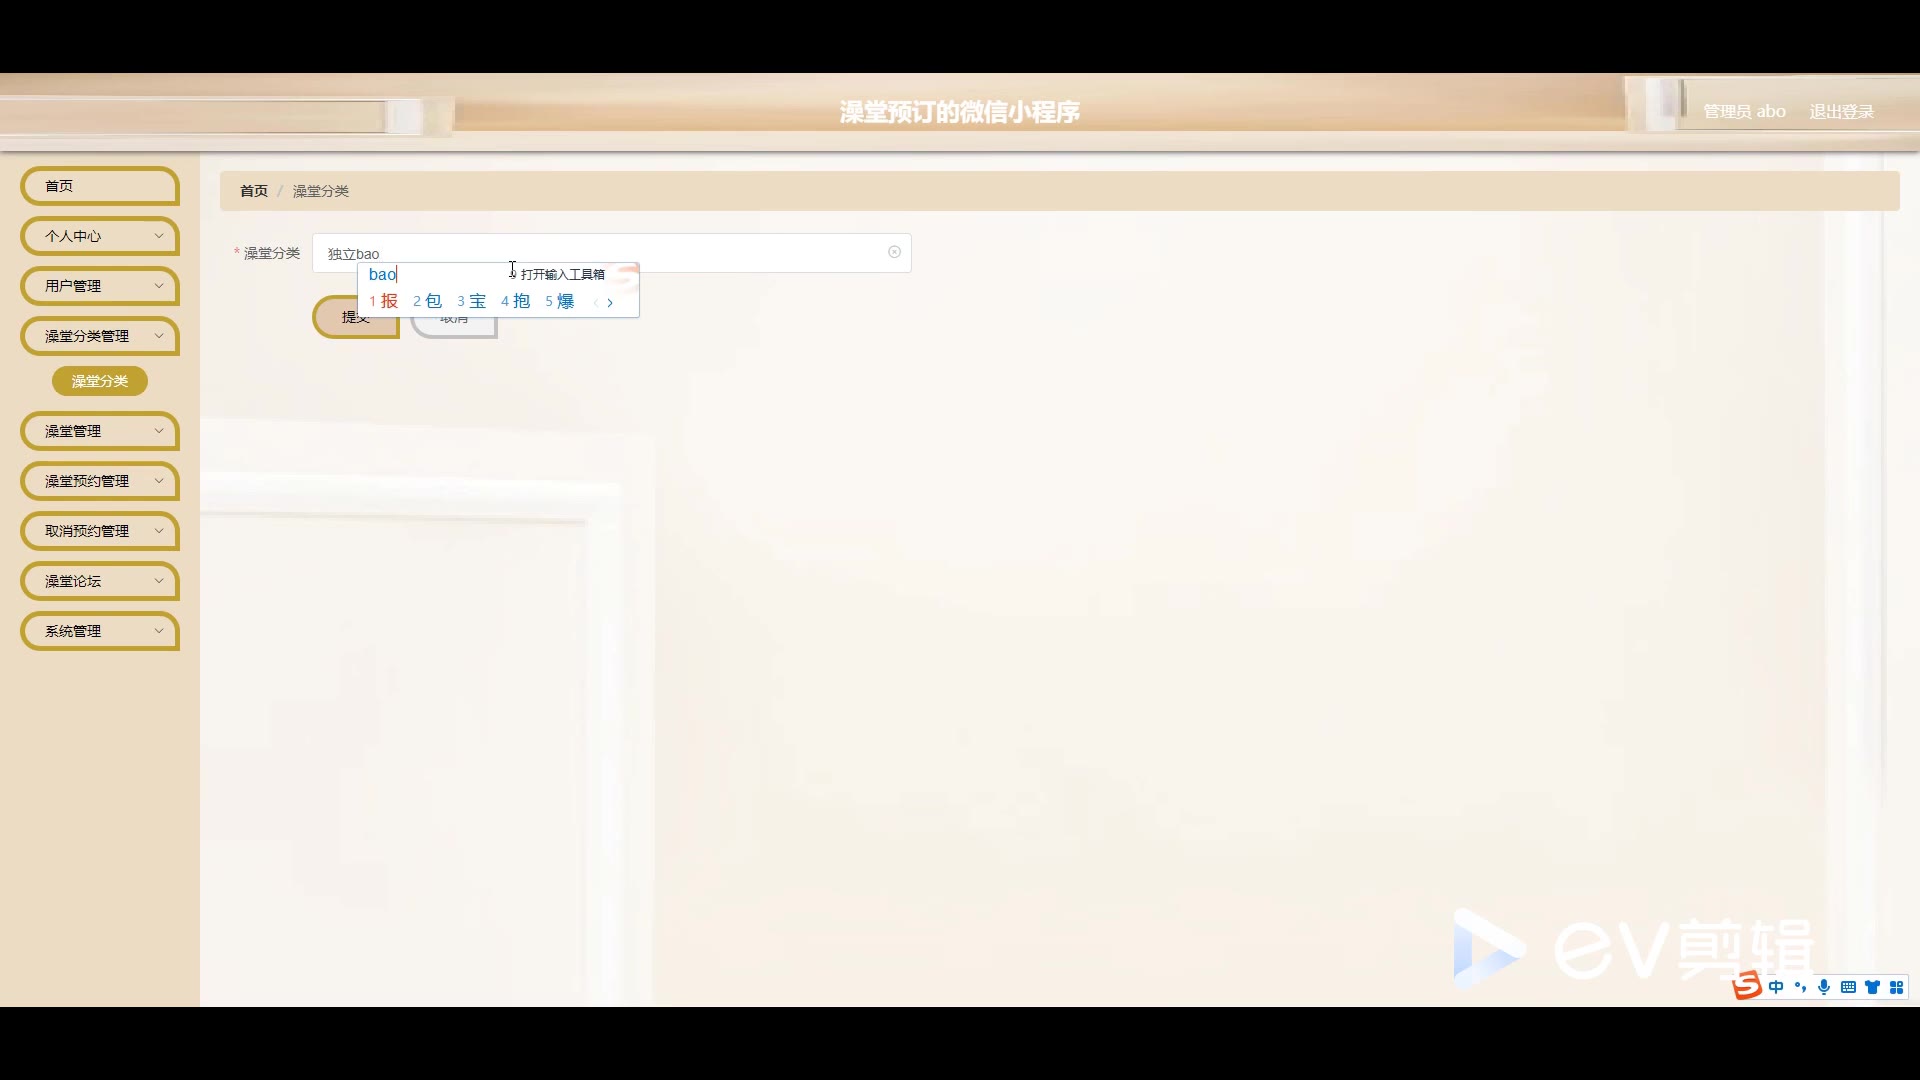Open the 澡堂分类 submenu item

click(x=100, y=381)
